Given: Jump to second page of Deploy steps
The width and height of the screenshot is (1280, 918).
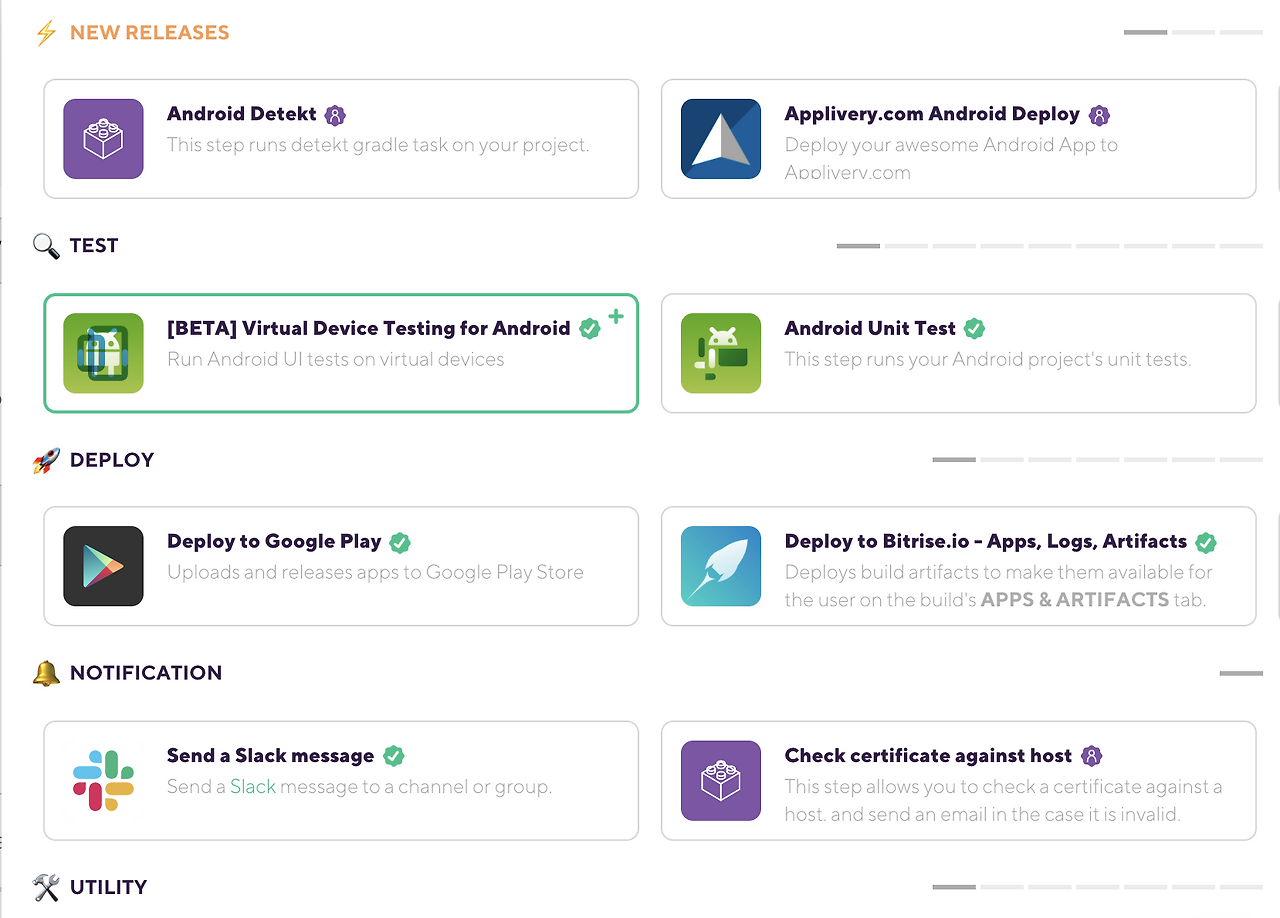Looking at the screenshot, I should point(1002,460).
